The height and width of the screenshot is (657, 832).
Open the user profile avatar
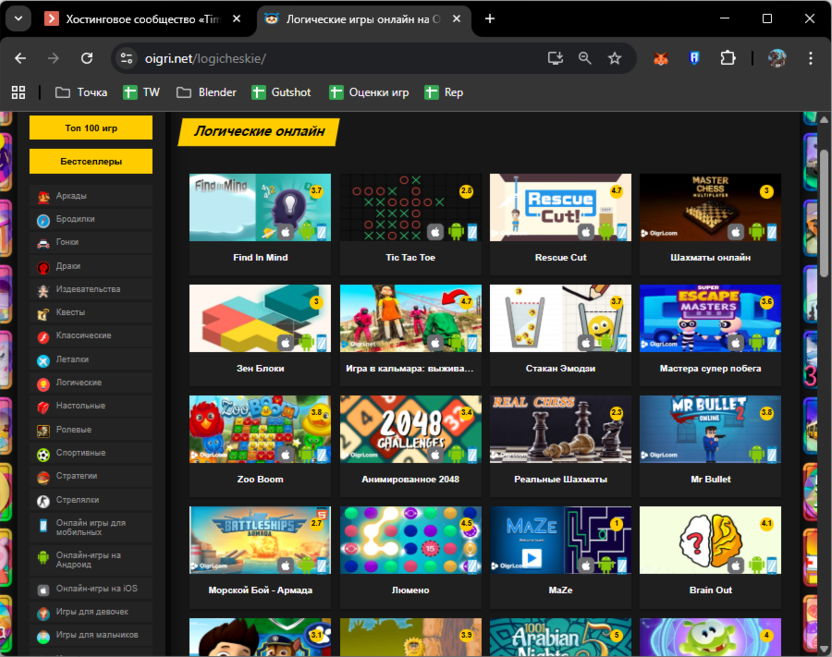point(777,59)
